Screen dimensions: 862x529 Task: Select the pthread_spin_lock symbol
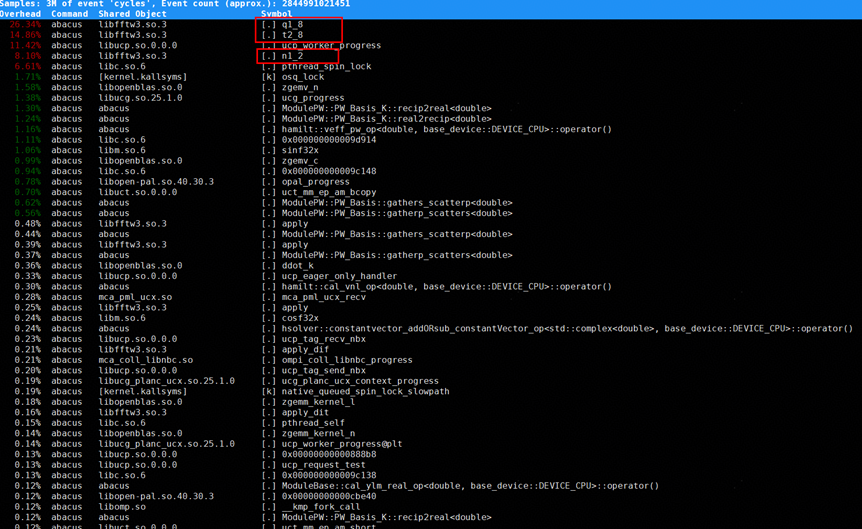[x=326, y=66]
